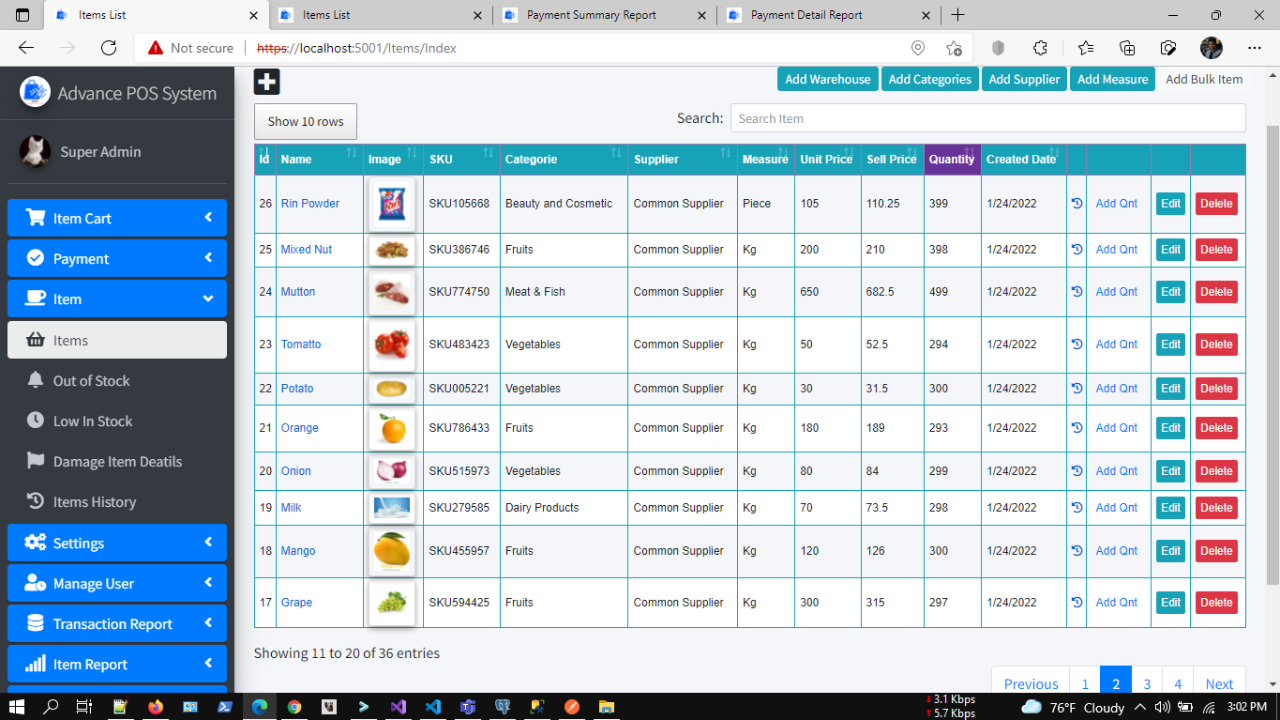The image size is (1280, 720).
Task: Toggle sorting on the Unit Price column
Action: coord(850,153)
